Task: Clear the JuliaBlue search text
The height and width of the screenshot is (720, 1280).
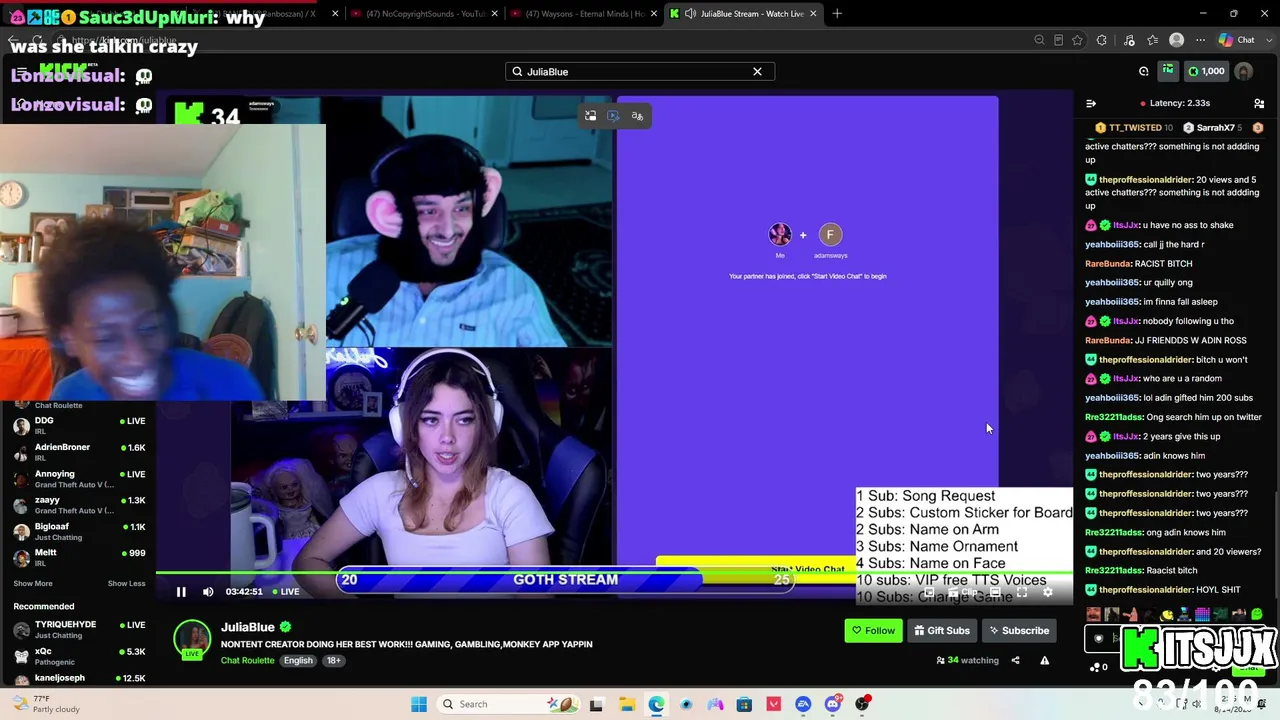Action: pos(757,72)
